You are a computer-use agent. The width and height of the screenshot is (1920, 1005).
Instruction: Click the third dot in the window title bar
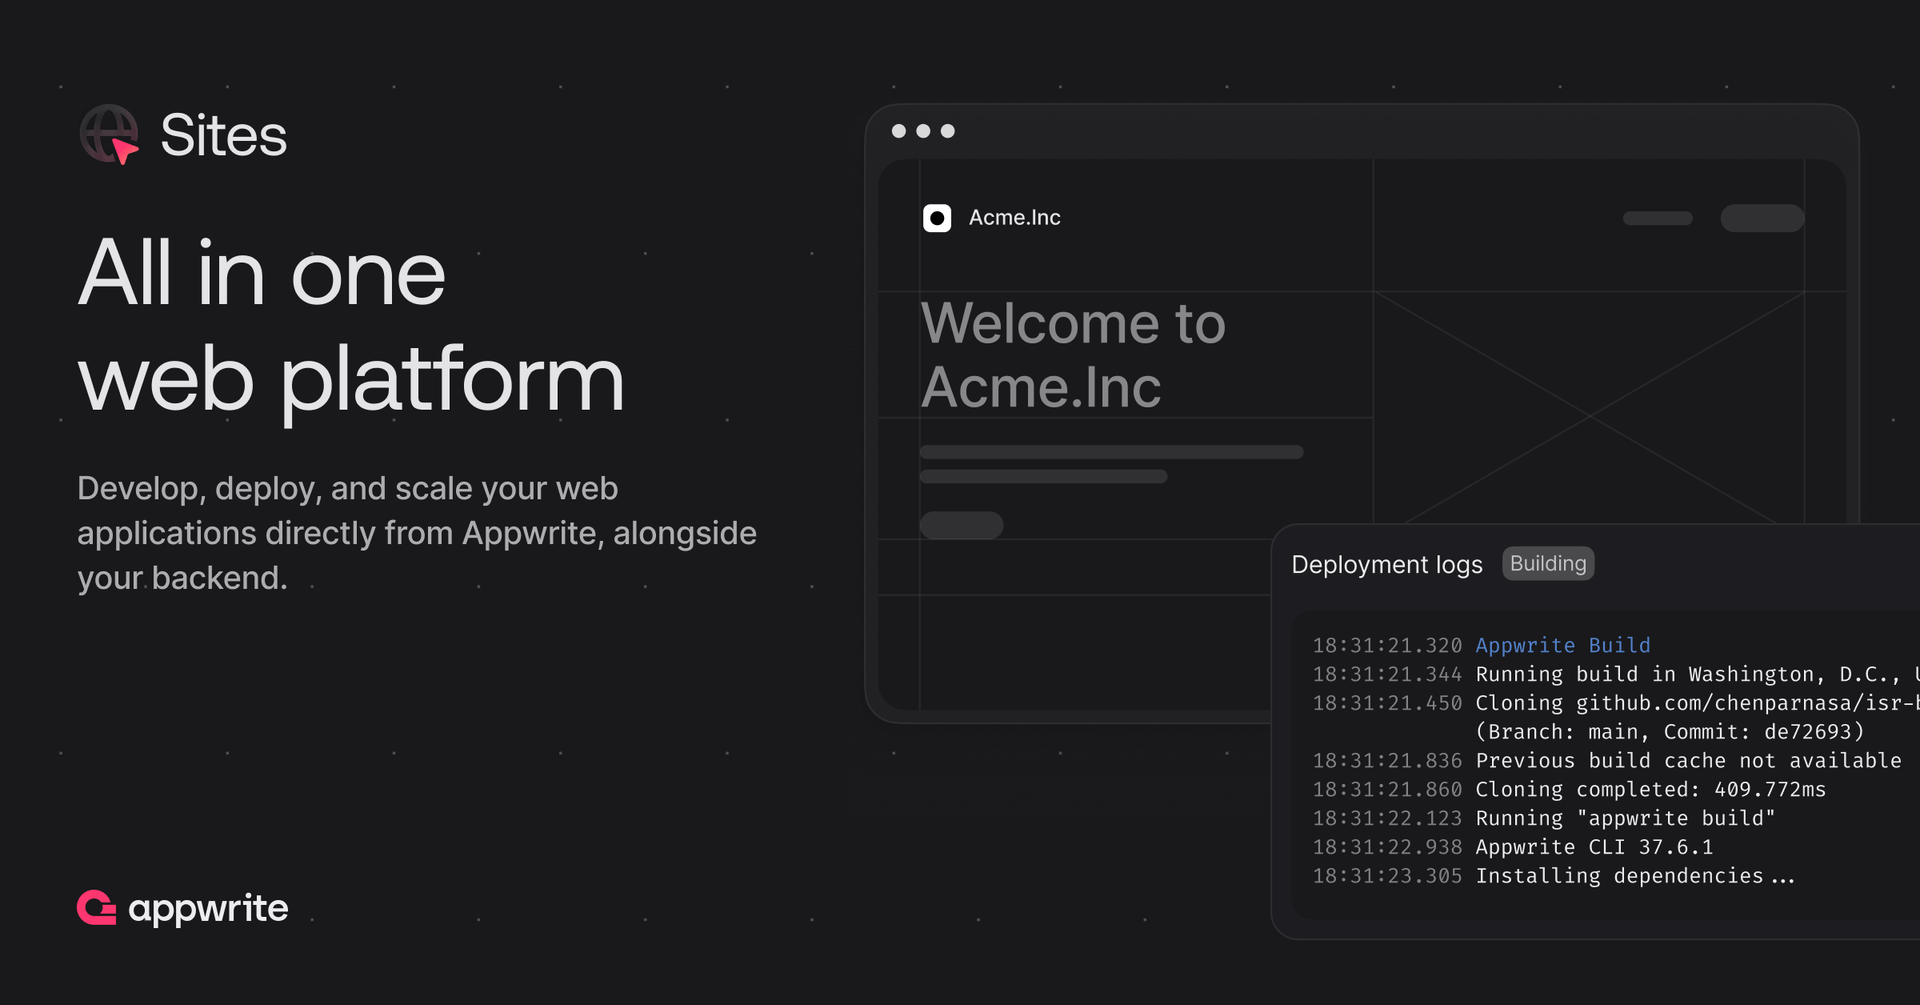pyautogui.click(x=948, y=131)
